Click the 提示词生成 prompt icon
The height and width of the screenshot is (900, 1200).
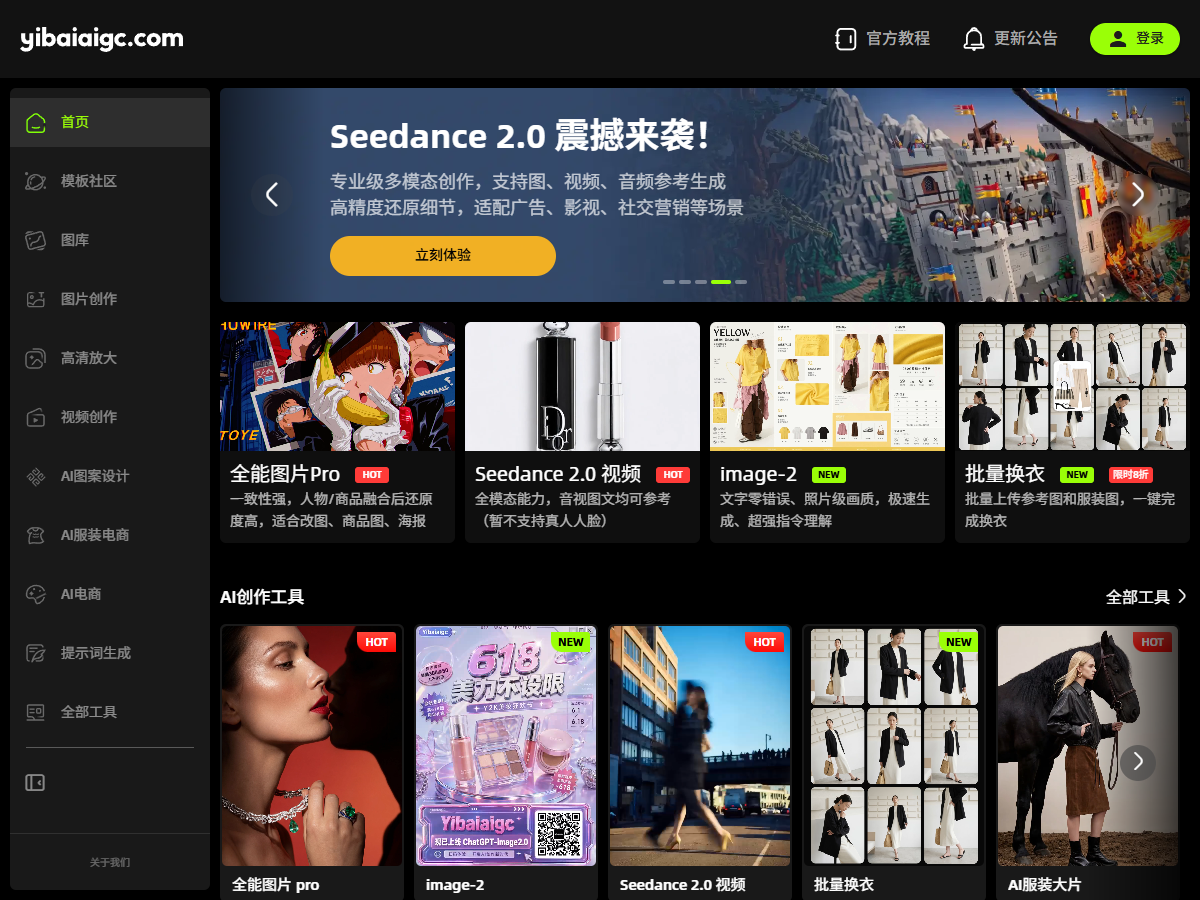(36, 653)
